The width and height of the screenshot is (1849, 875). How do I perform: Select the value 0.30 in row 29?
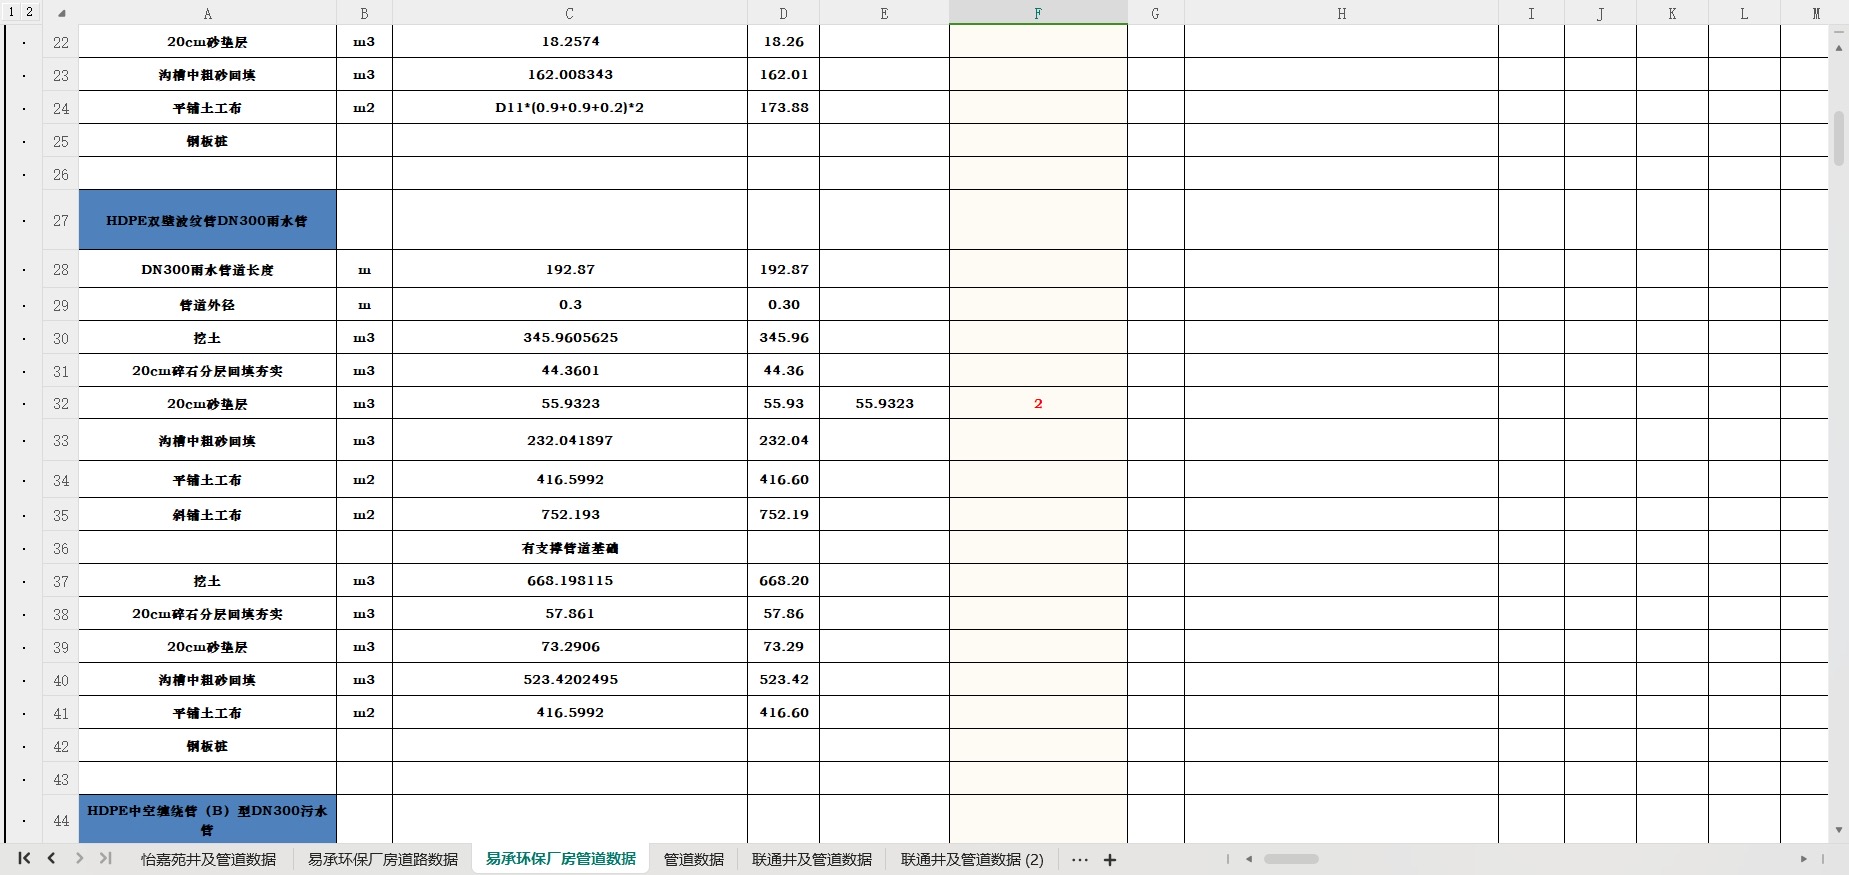pos(784,305)
